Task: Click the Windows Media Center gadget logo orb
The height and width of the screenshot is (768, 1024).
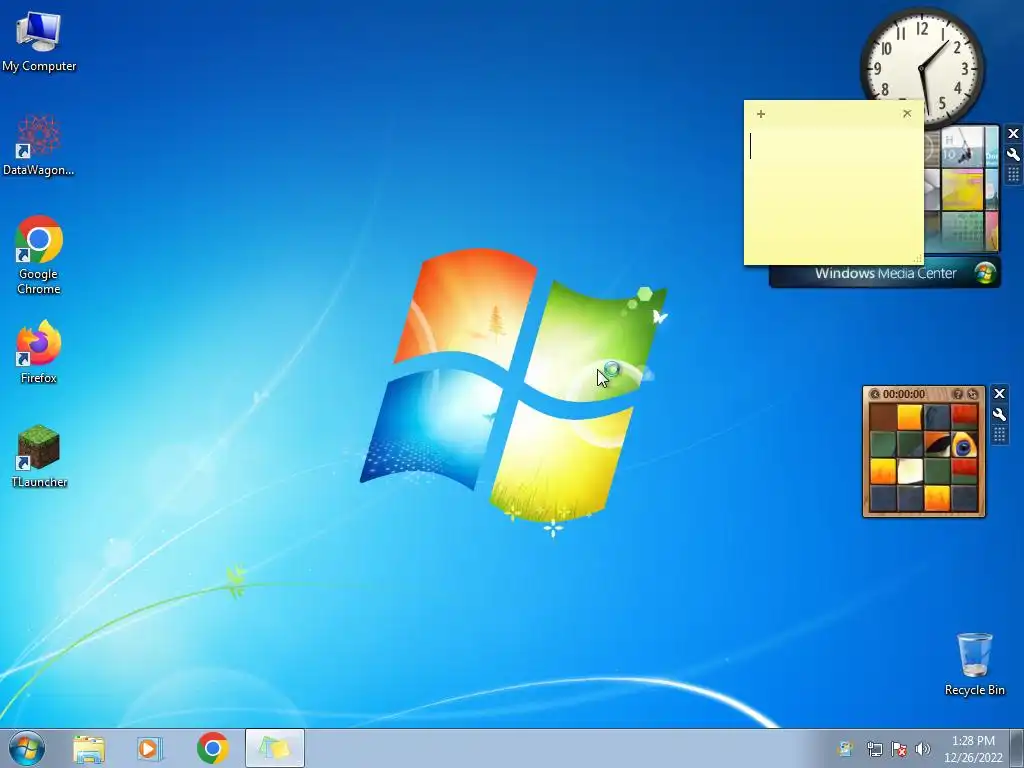Action: pos(985,273)
